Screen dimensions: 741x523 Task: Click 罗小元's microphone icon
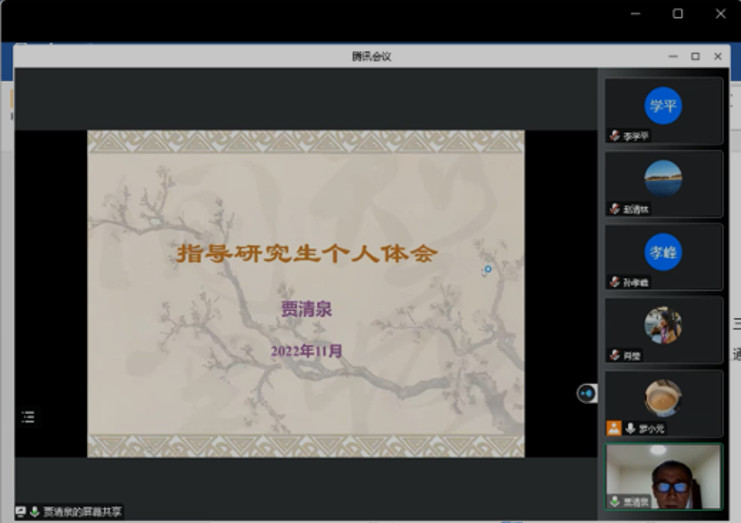point(630,428)
